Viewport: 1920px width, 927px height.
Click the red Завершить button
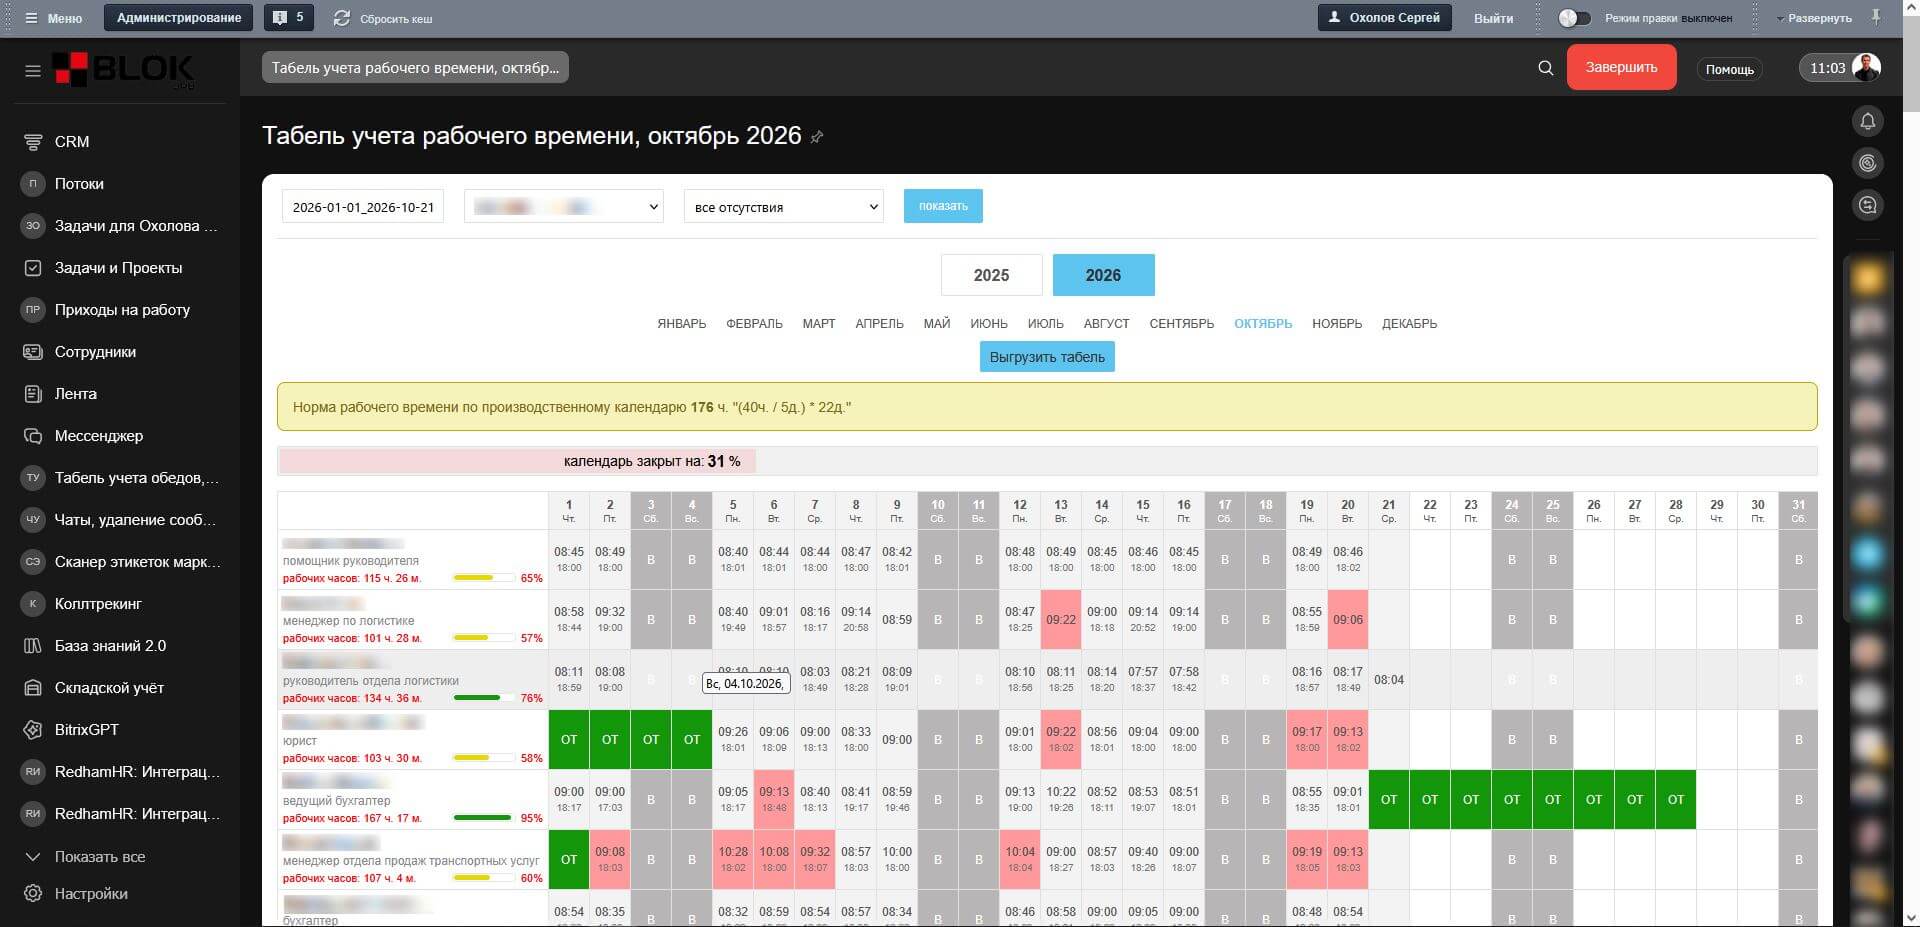1621,68
